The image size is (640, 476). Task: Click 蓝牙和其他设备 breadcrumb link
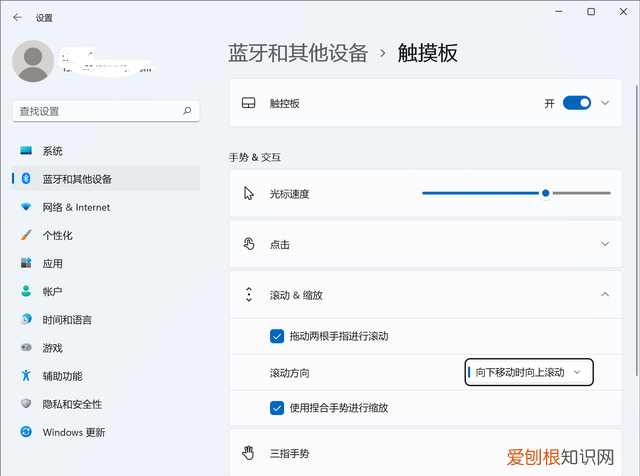(x=298, y=53)
